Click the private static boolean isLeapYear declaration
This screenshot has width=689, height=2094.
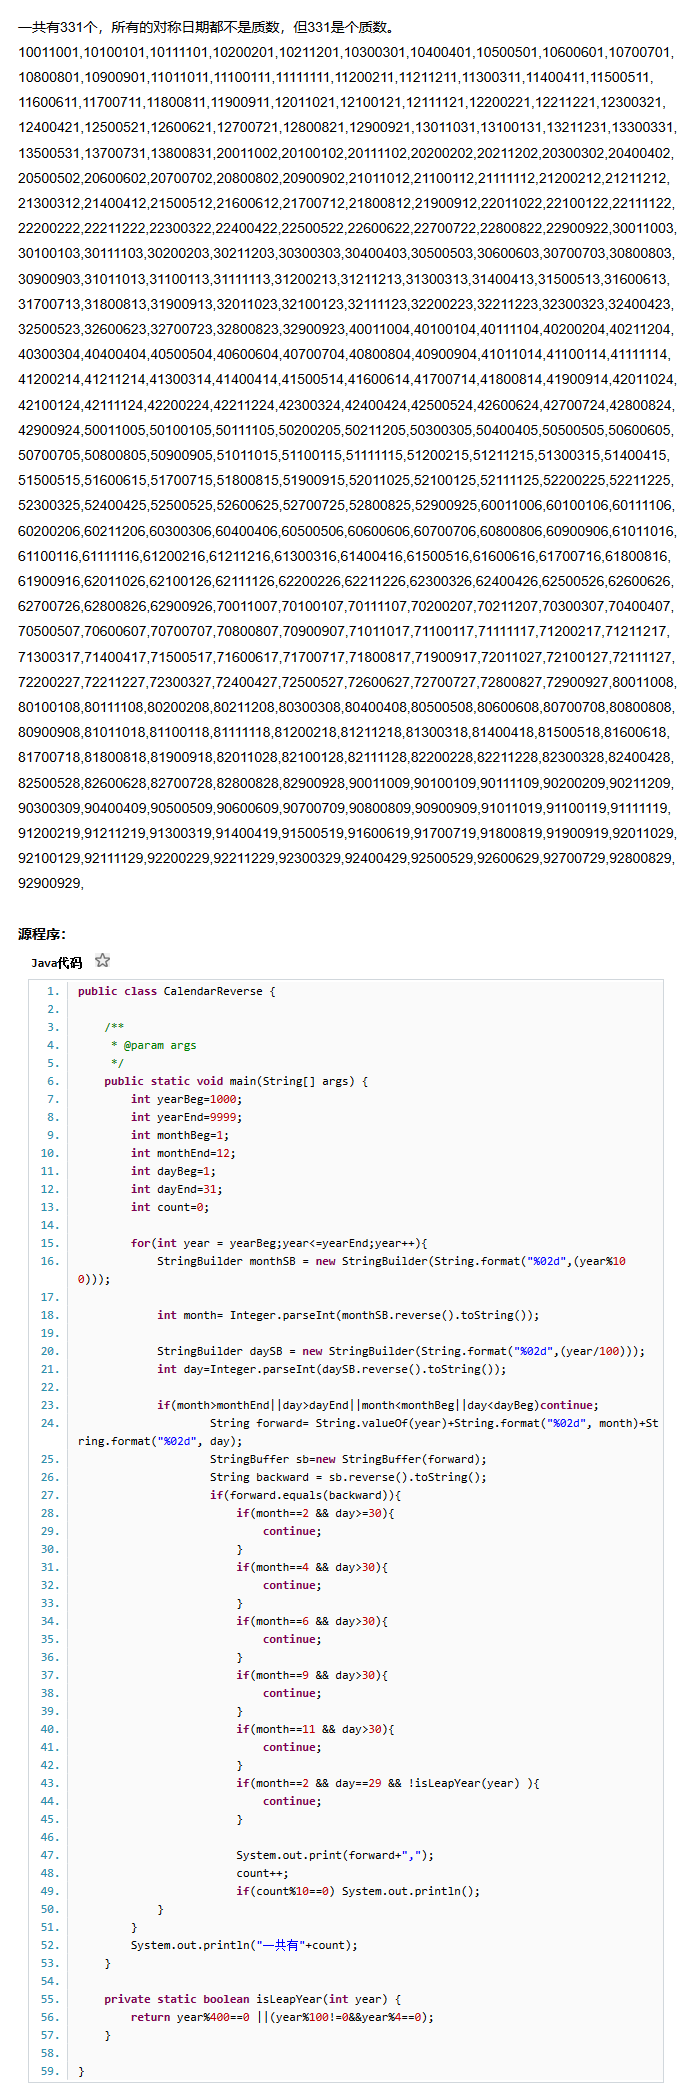coord(252,1999)
